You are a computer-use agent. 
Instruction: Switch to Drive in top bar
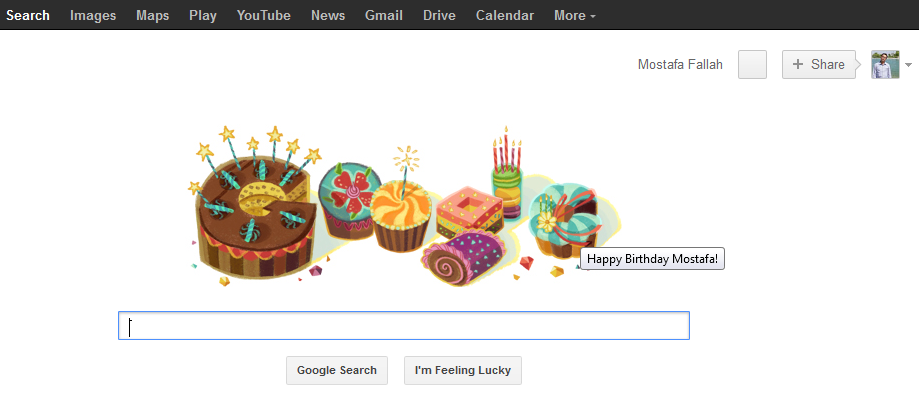[439, 15]
